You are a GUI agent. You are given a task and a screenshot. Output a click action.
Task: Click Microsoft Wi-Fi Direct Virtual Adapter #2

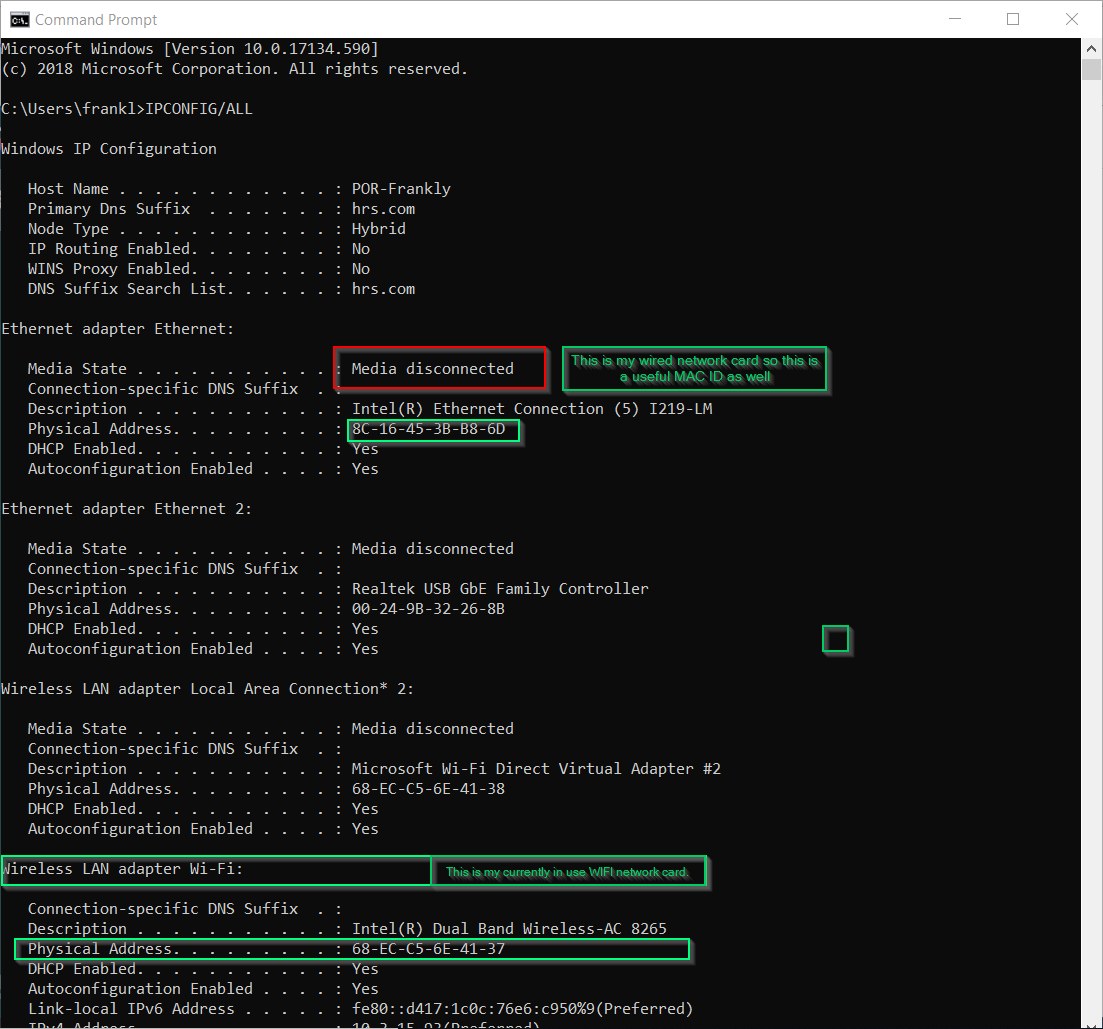(x=536, y=769)
